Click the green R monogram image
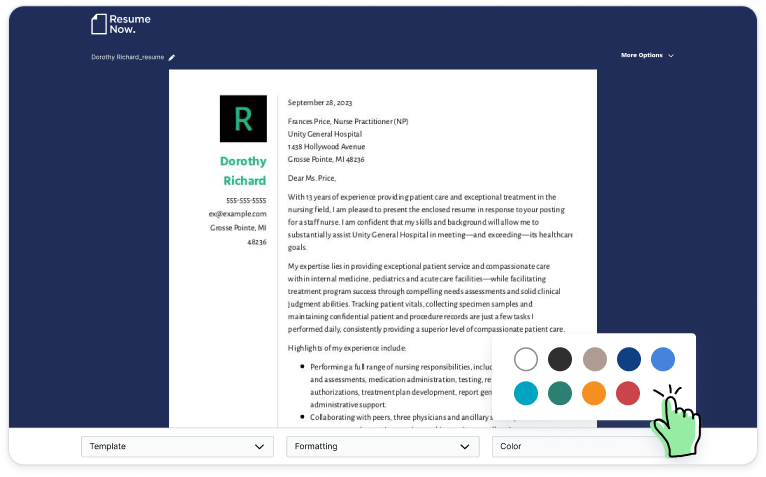This screenshot has height=477, width=766. pyautogui.click(x=243, y=119)
